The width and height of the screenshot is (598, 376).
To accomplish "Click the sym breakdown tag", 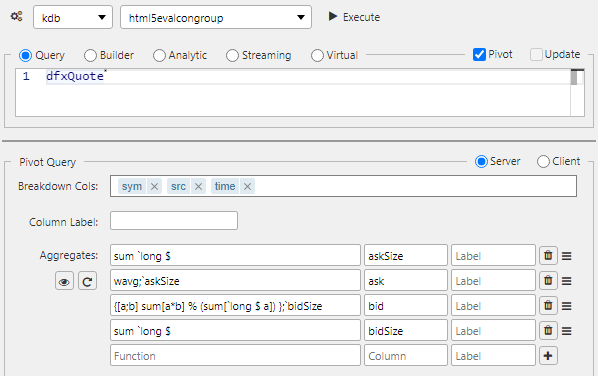I will pos(132,186).
